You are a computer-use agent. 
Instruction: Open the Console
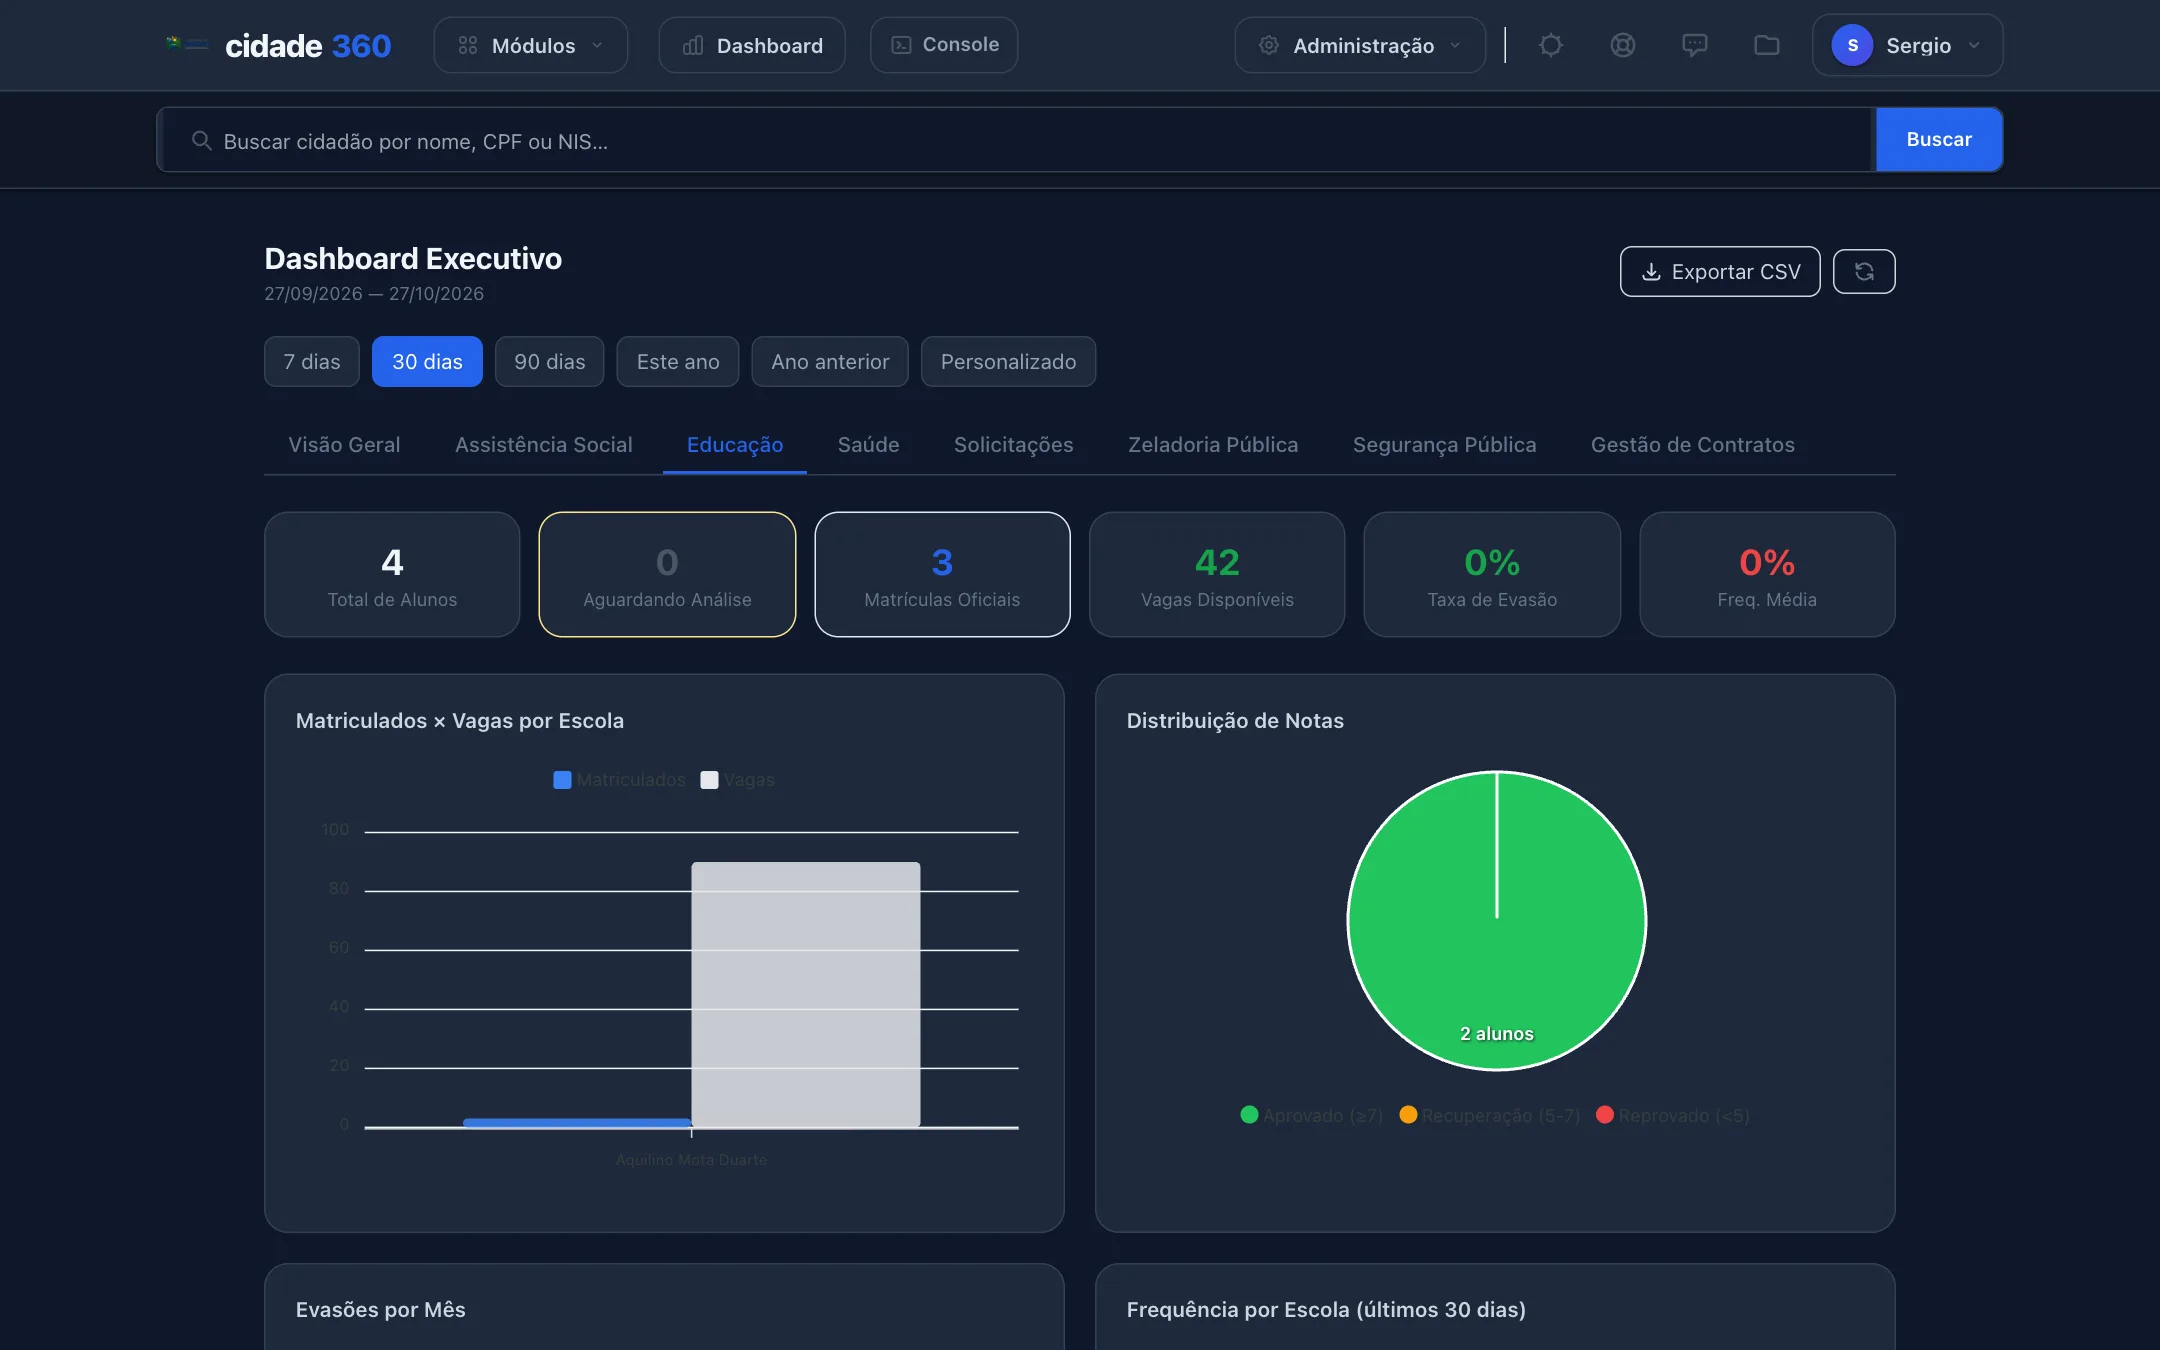tap(944, 45)
